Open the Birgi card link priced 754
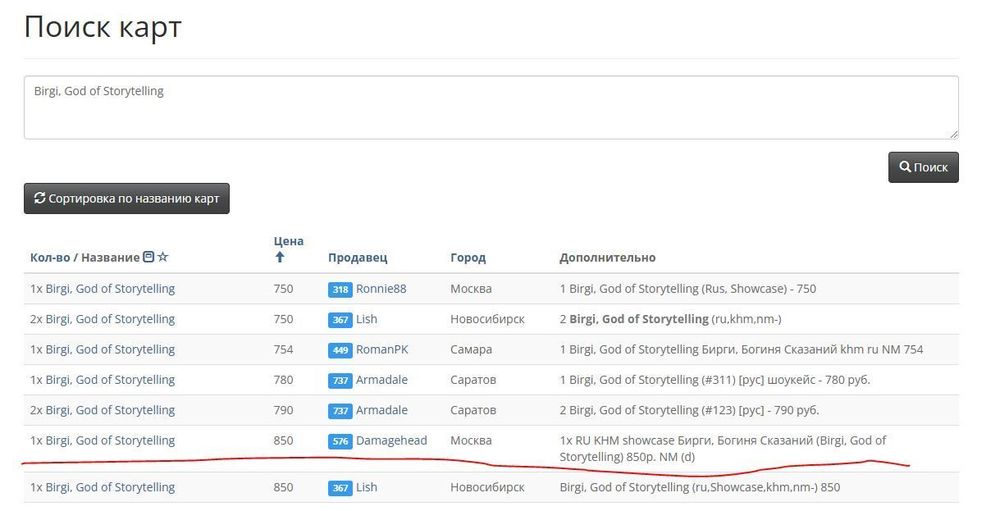 (x=102, y=350)
